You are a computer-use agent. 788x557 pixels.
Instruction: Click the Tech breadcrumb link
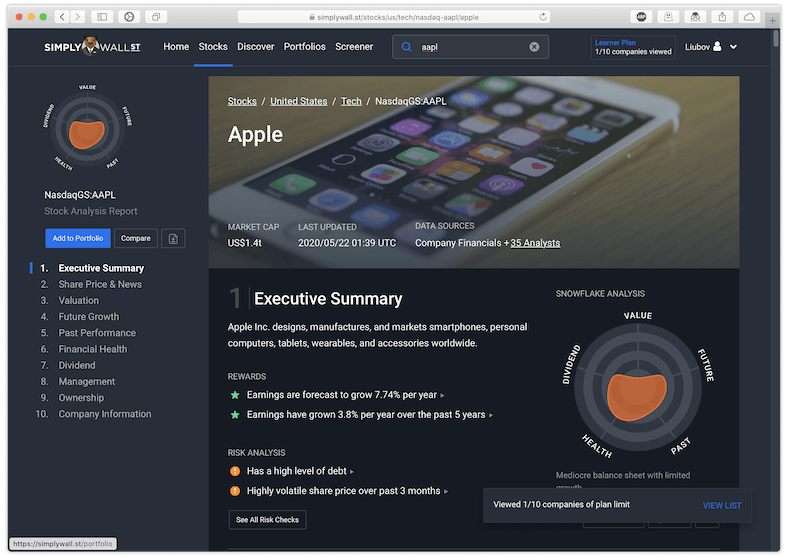pyautogui.click(x=351, y=101)
